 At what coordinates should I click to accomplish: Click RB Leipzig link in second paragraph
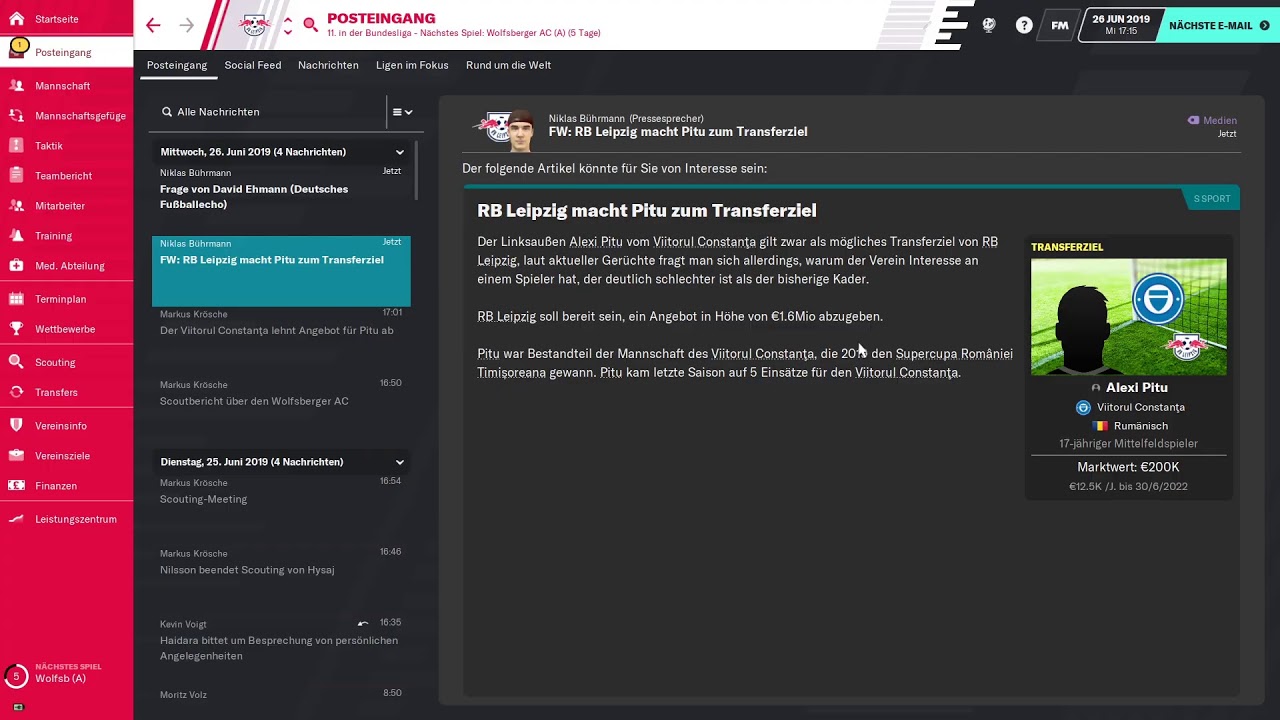pos(507,316)
